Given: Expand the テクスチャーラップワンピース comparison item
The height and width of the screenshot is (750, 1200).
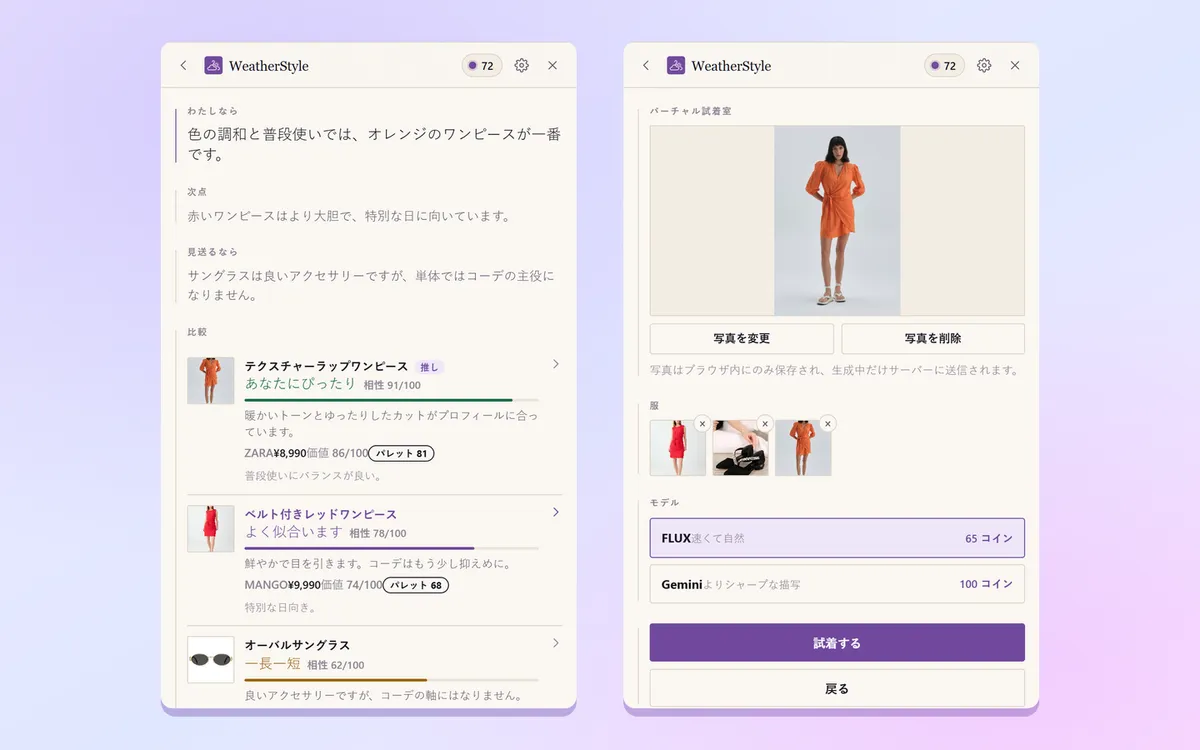Looking at the screenshot, I should 556,364.
